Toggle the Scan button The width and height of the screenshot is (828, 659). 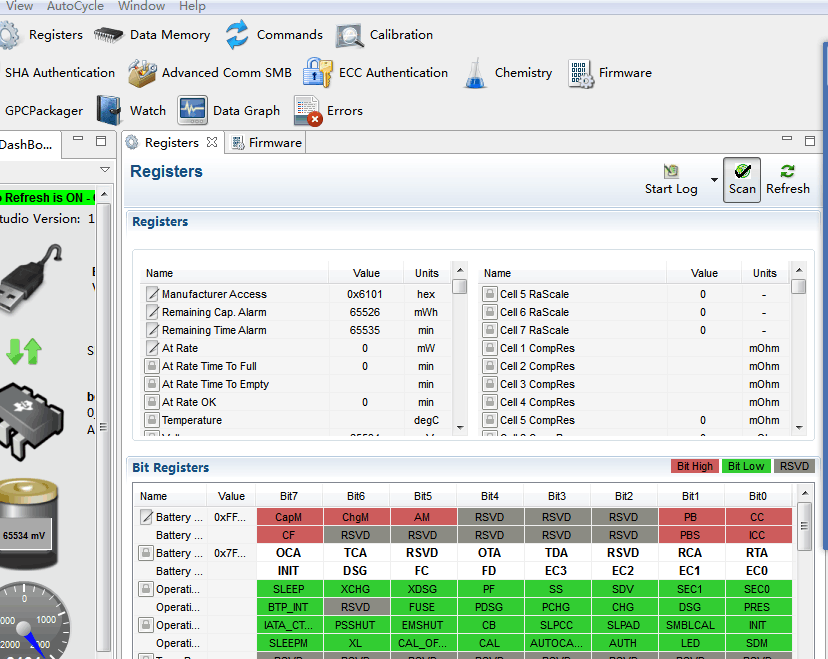[742, 180]
